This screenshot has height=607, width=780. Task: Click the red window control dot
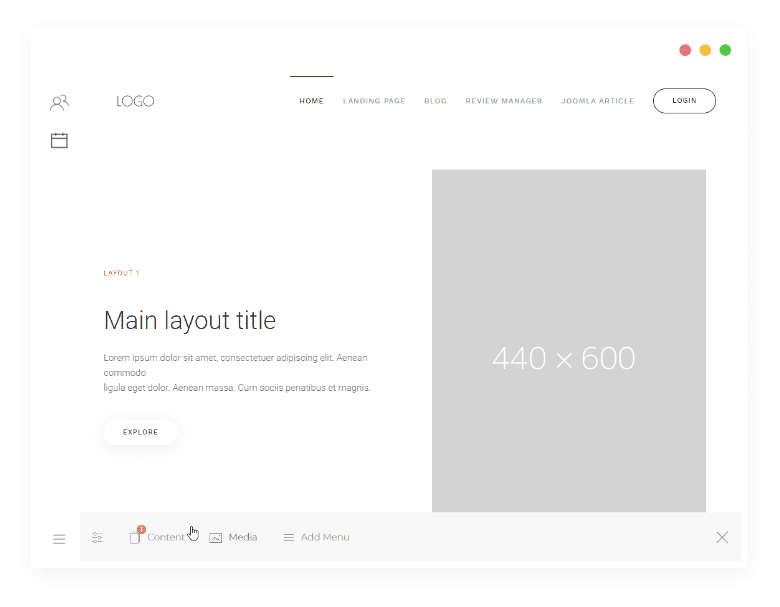(685, 50)
